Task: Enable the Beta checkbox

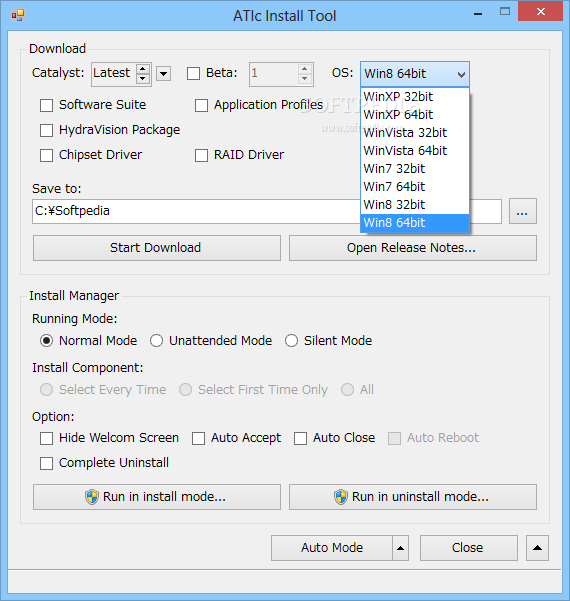Action: point(194,73)
